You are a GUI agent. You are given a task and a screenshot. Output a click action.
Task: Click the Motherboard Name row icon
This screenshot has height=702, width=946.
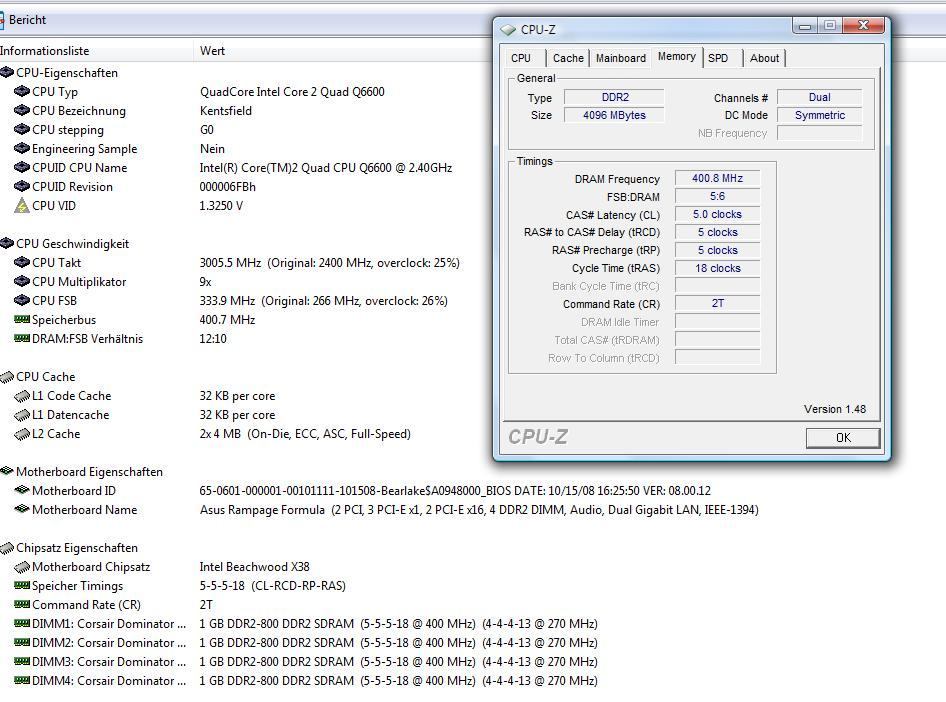22,509
